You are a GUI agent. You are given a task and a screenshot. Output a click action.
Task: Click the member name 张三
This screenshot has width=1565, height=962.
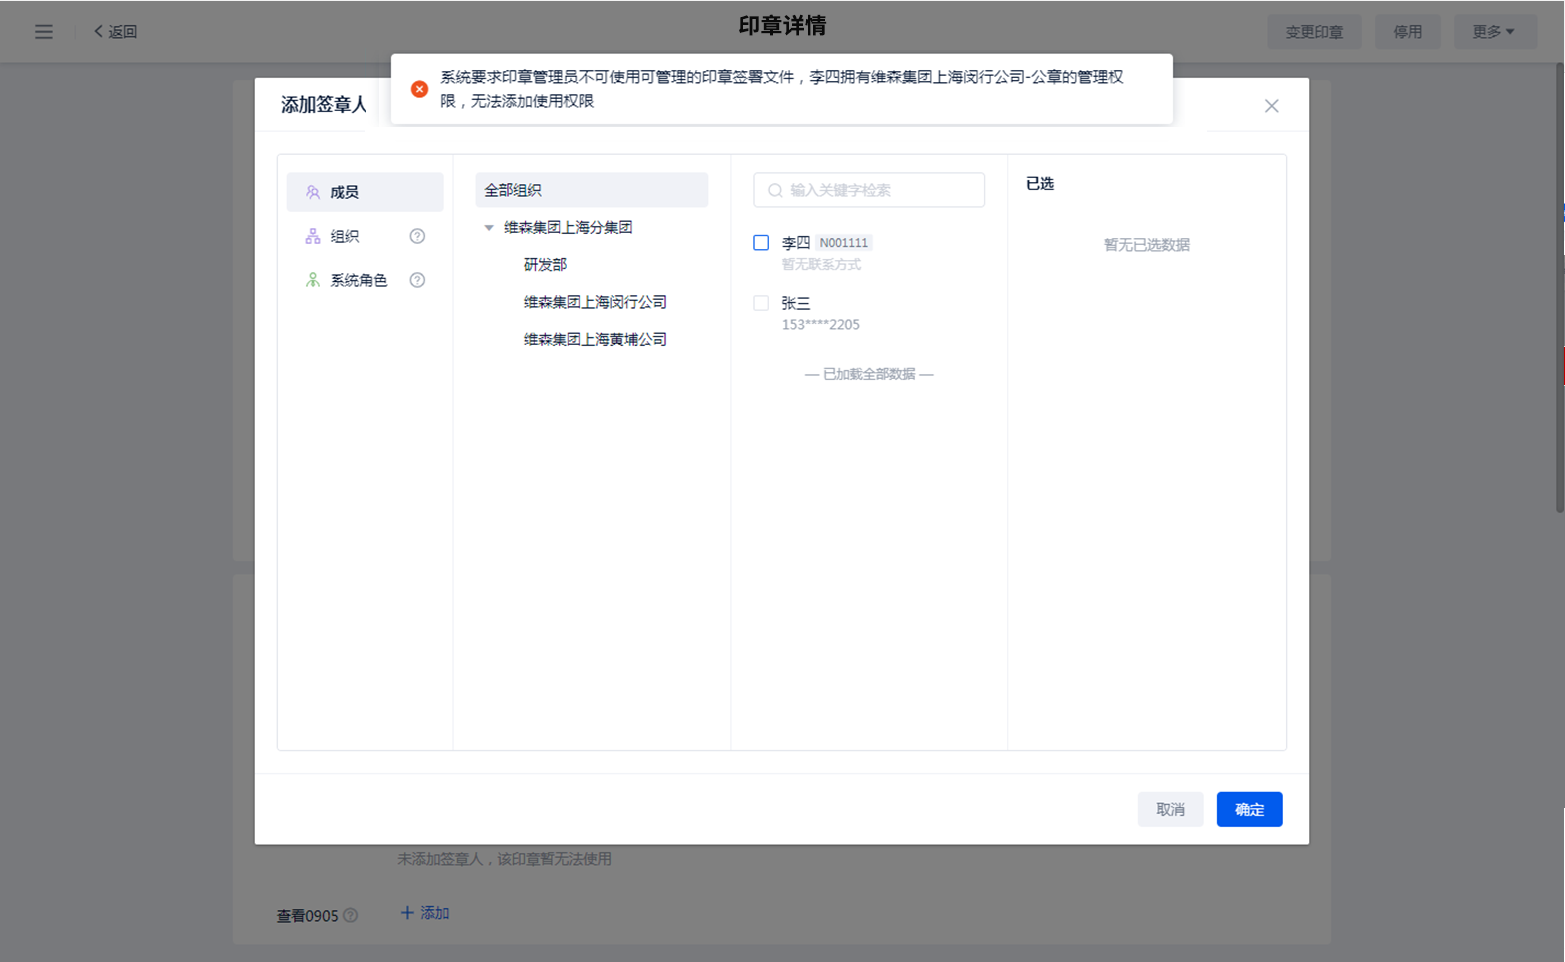pos(796,303)
